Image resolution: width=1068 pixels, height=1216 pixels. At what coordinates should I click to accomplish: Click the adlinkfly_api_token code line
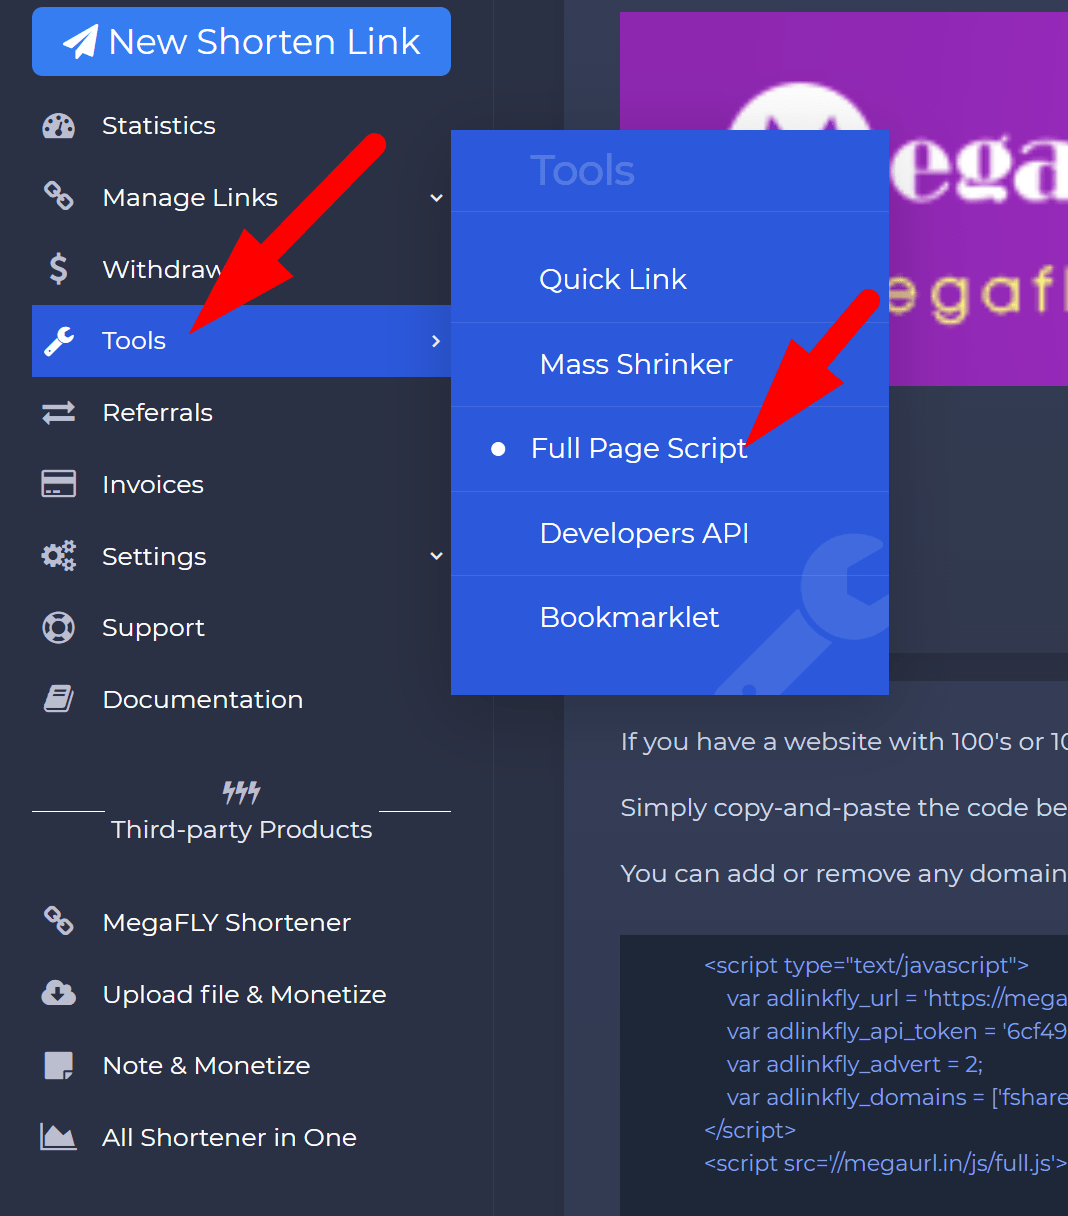897,1031
